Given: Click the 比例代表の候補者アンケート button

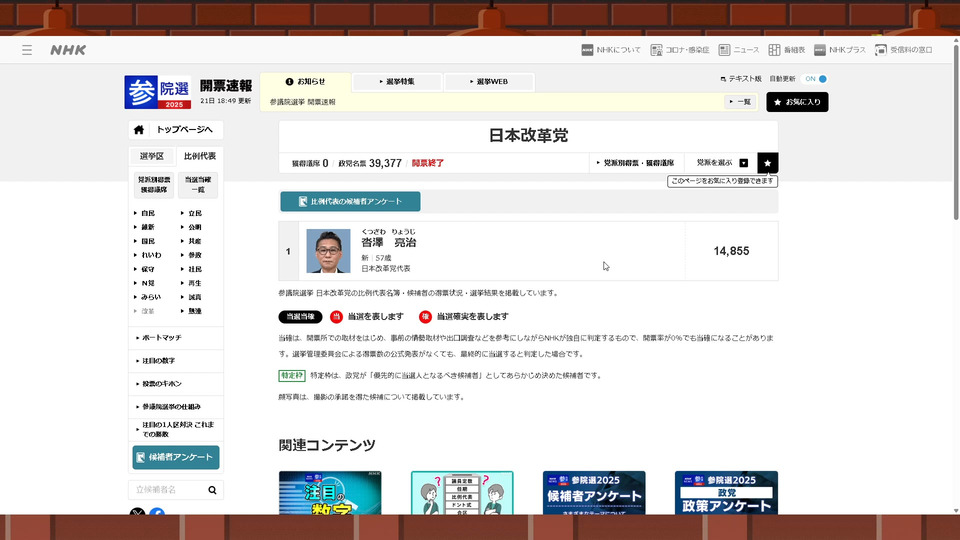Looking at the screenshot, I should coord(350,202).
